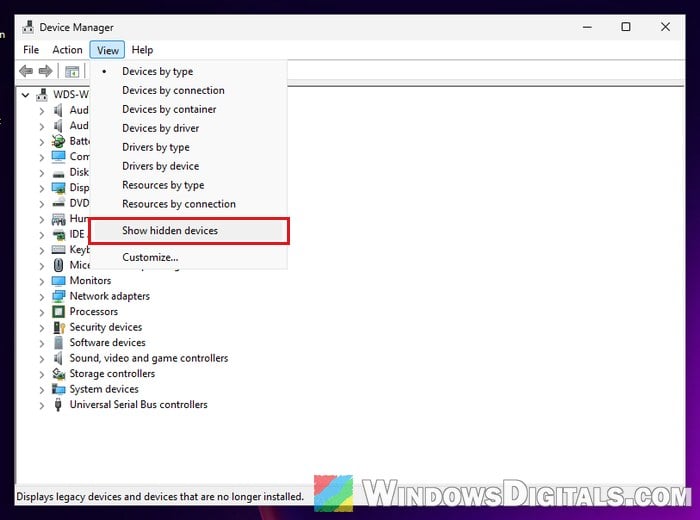Screen dimensions: 700x520
Task: Open the File menu
Action: [x=31, y=50]
